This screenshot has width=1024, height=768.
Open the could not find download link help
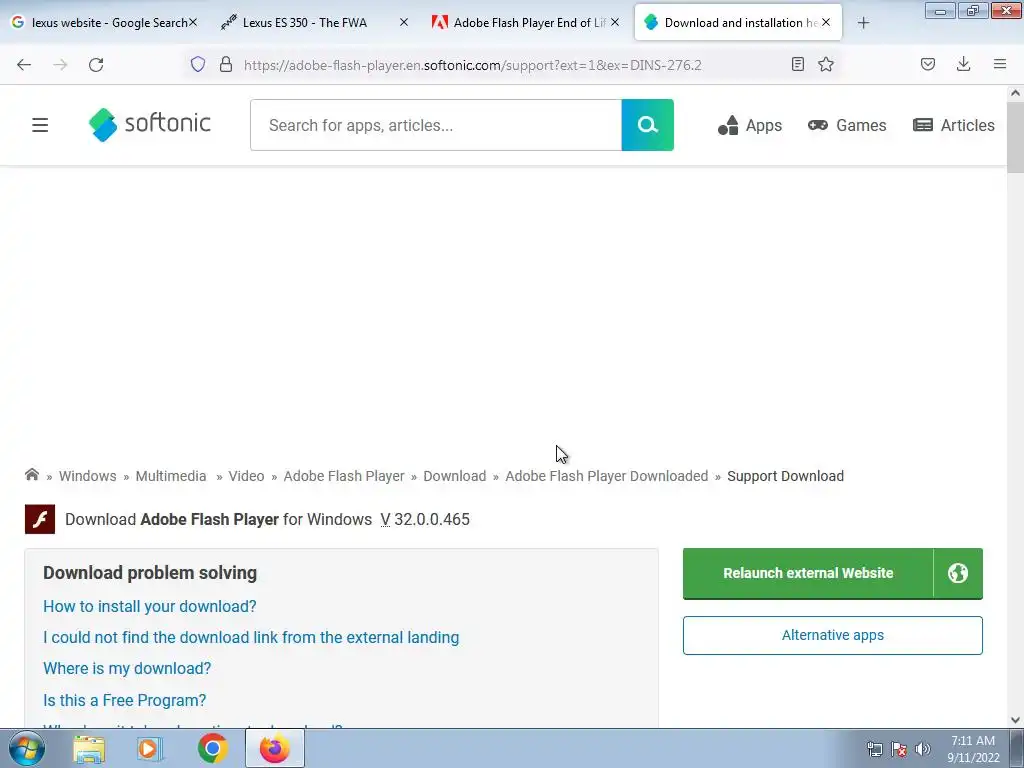pyautogui.click(x=251, y=637)
